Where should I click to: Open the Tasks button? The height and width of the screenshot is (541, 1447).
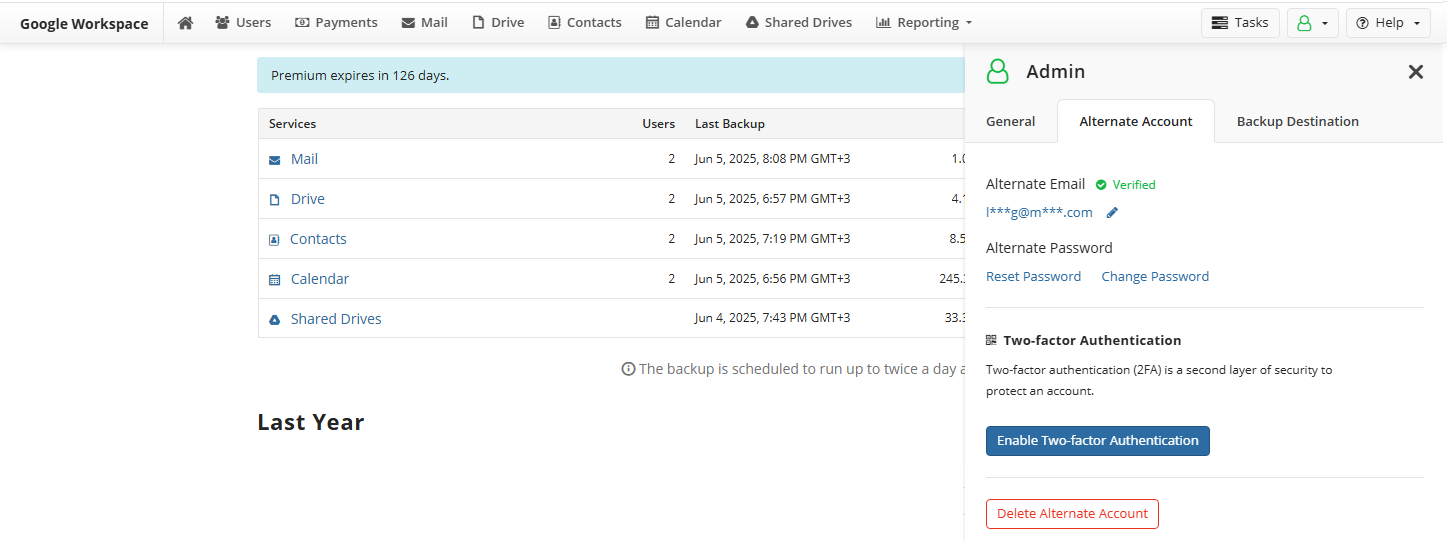pyautogui.click(x=1240, y=22)
